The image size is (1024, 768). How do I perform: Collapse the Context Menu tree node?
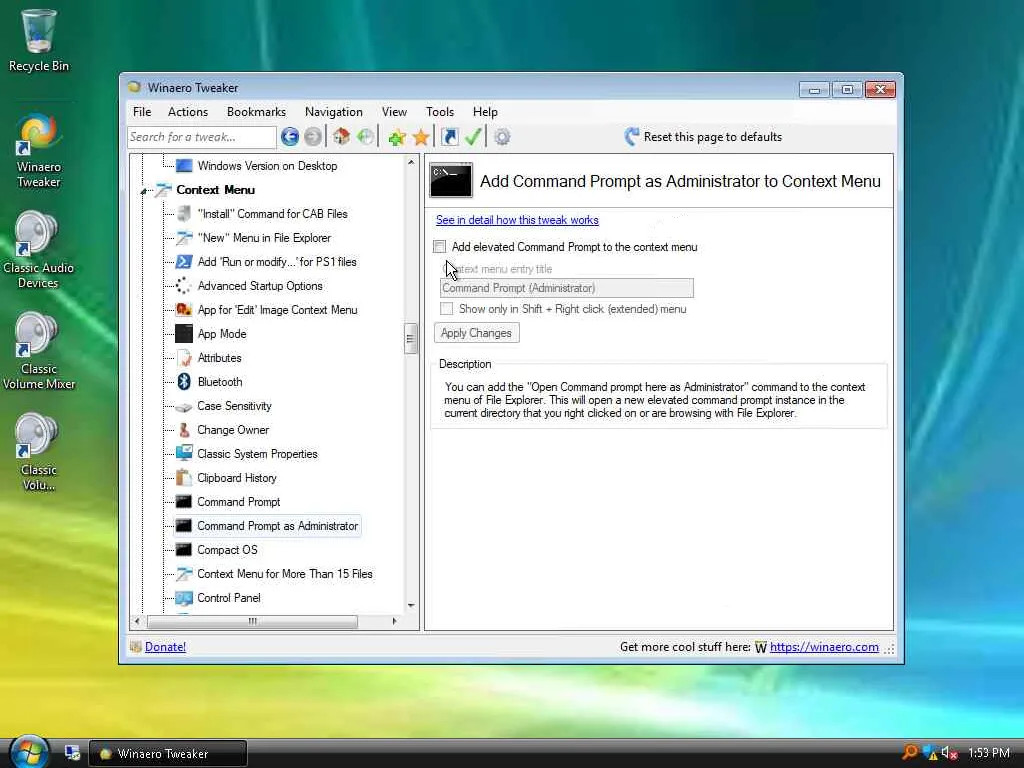click(x=144, y=191)
